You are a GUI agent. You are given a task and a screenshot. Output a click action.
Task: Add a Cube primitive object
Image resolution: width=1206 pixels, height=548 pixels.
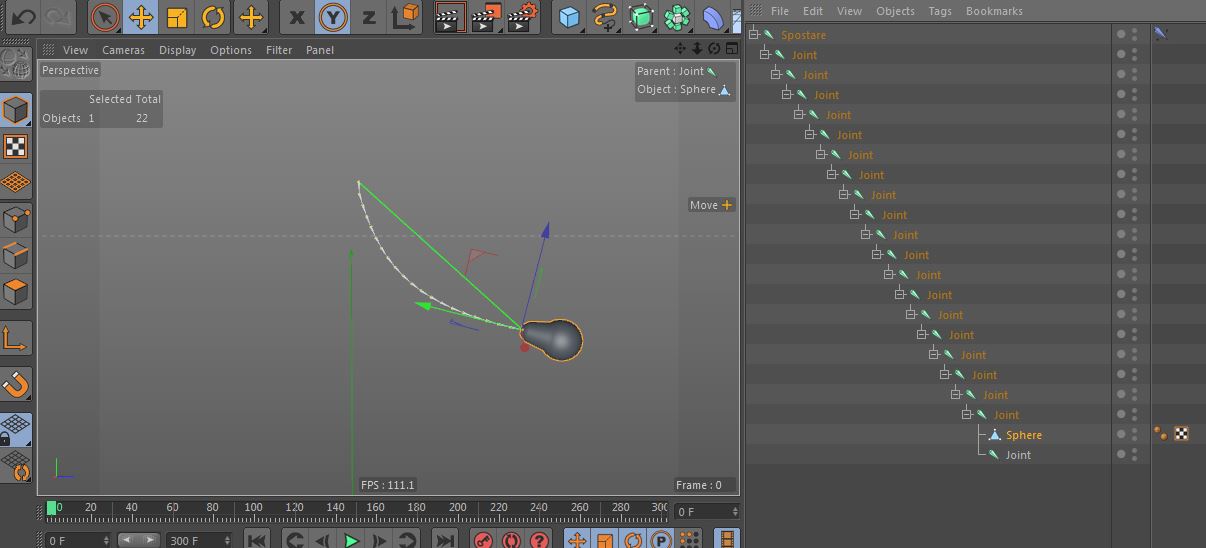click(569, 17)
